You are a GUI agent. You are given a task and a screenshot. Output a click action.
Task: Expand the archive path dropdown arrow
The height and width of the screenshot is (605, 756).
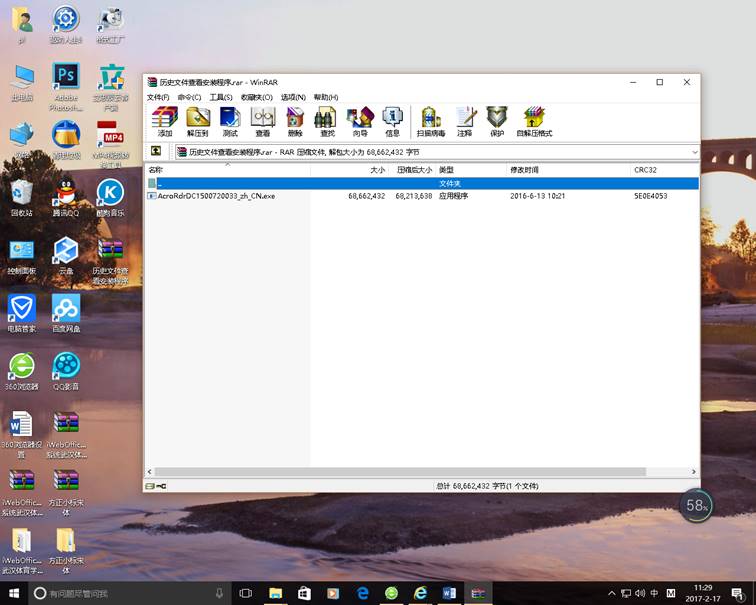694,152
